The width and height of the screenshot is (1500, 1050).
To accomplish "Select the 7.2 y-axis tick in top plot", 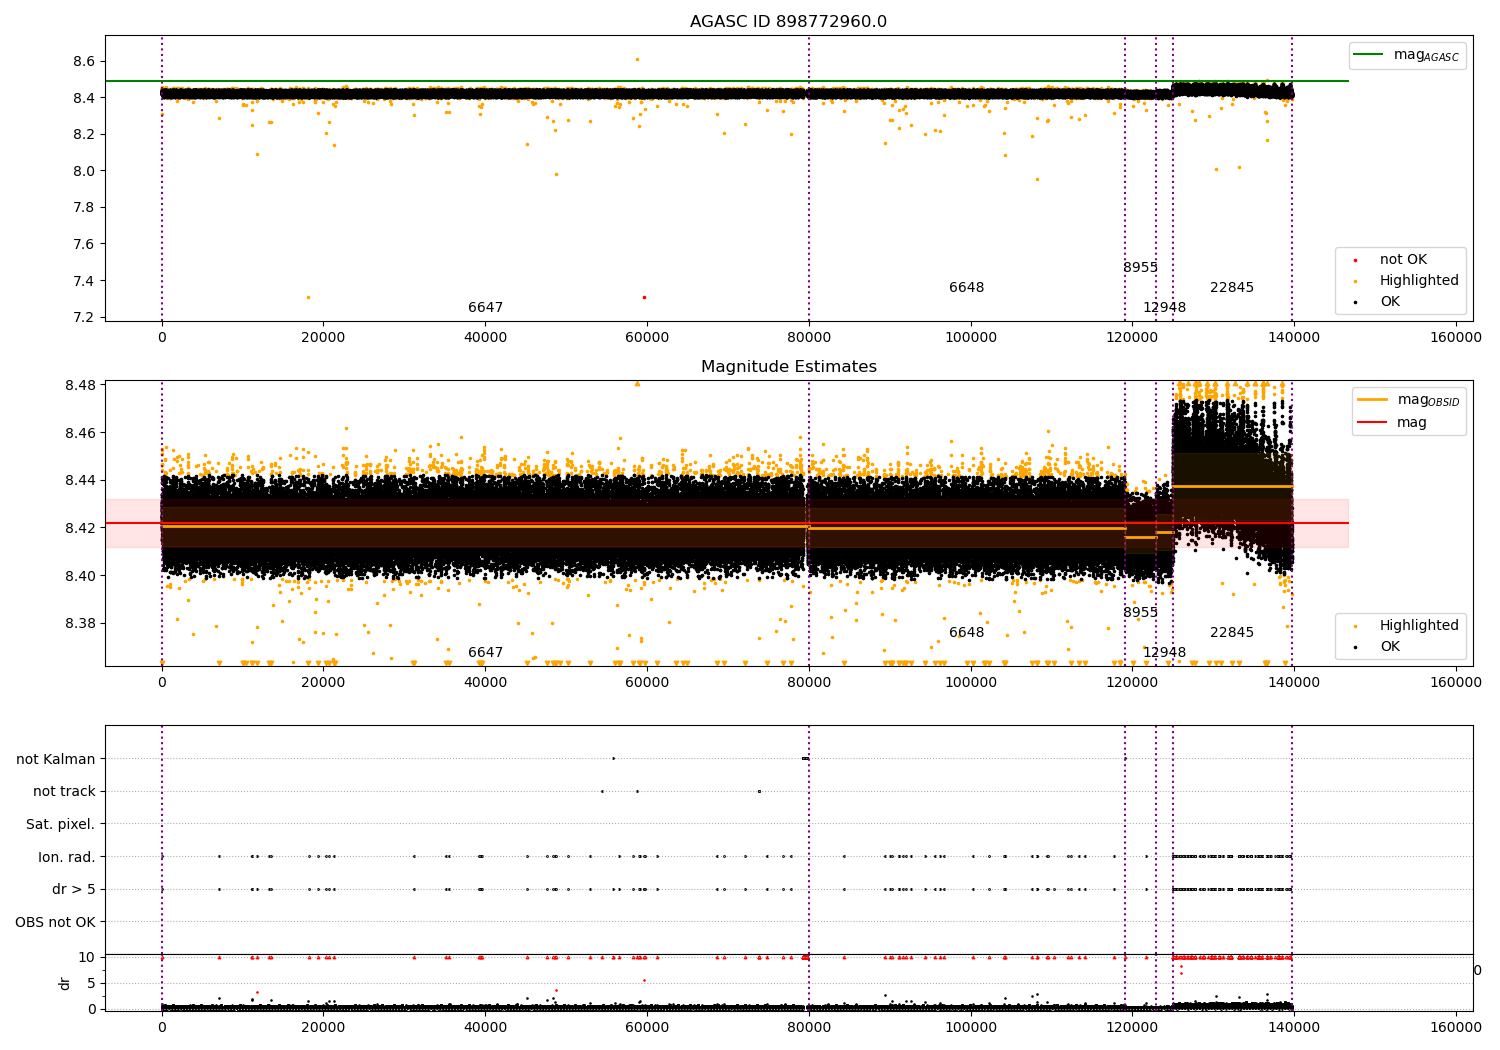I will (84, 317).
